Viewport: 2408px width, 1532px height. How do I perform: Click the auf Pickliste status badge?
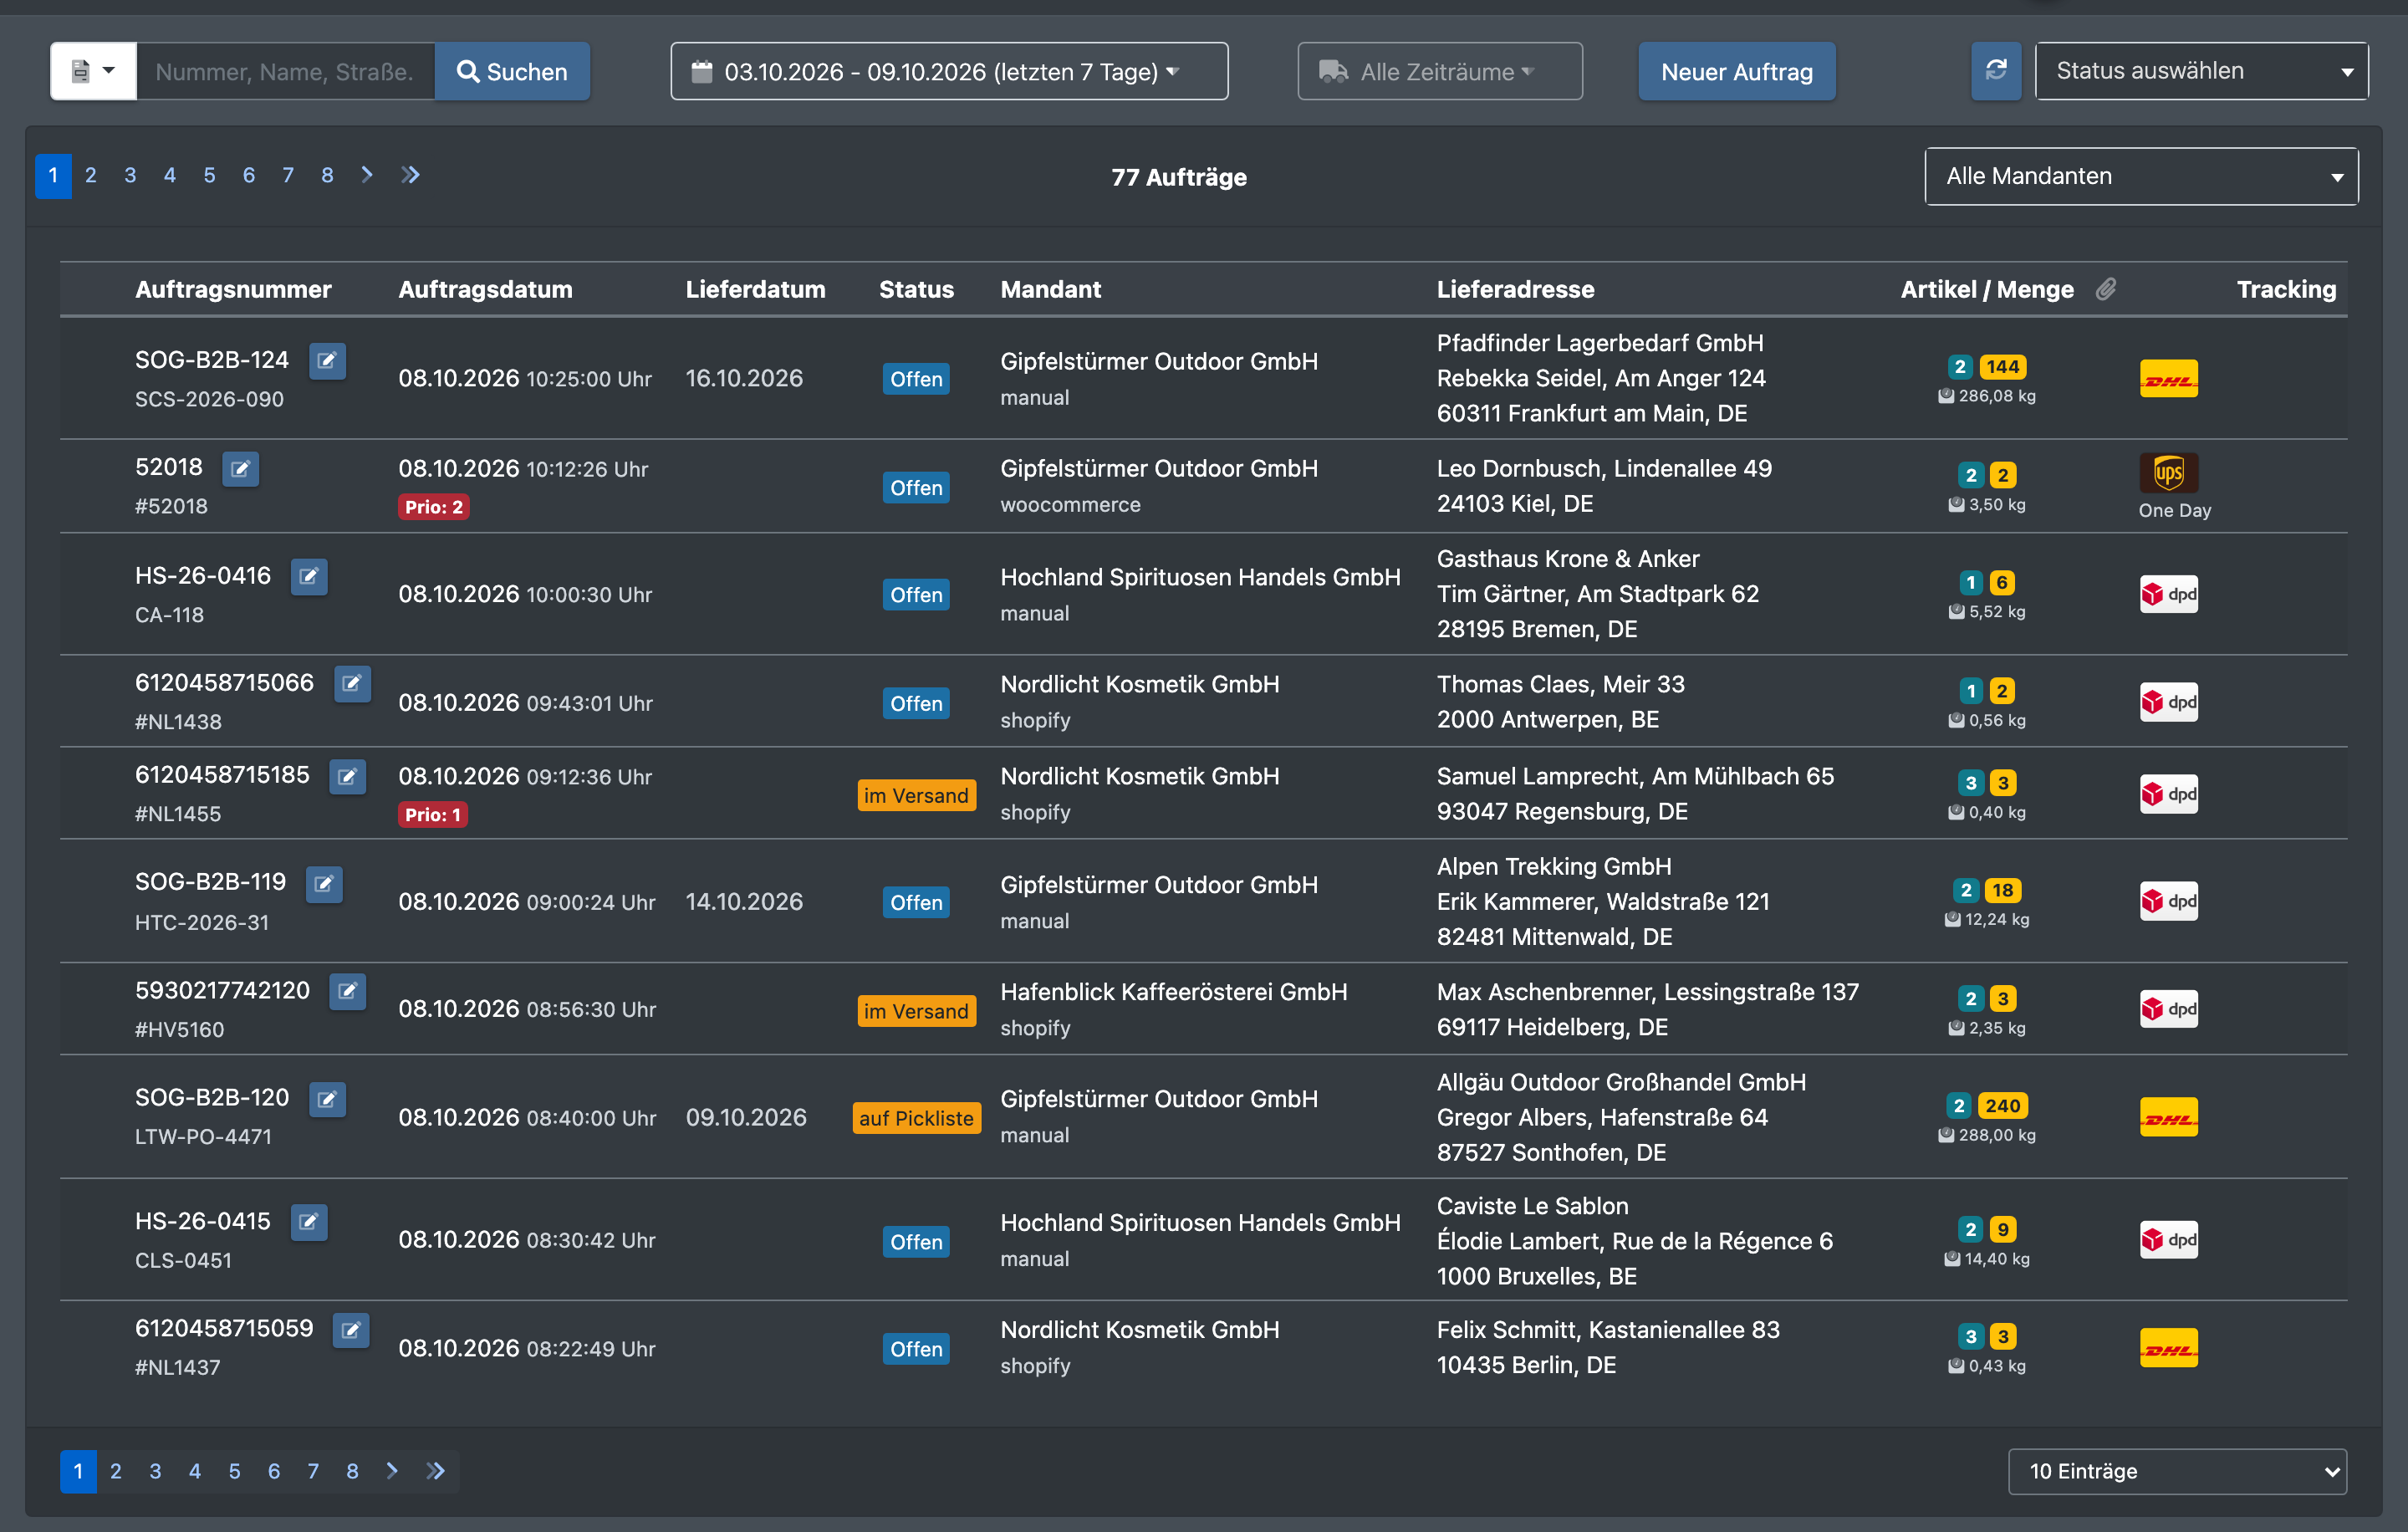pos(916,1118)
